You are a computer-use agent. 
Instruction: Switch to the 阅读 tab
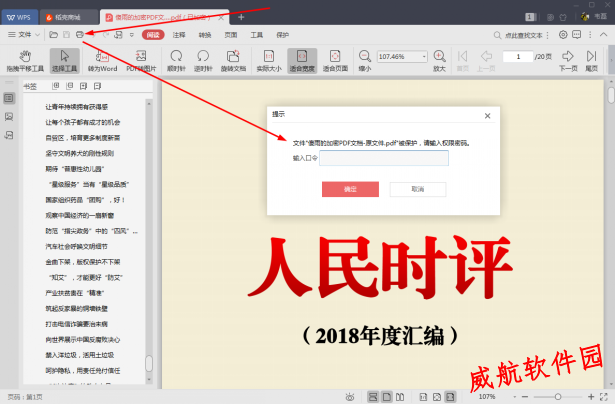(x=153, y=35)
